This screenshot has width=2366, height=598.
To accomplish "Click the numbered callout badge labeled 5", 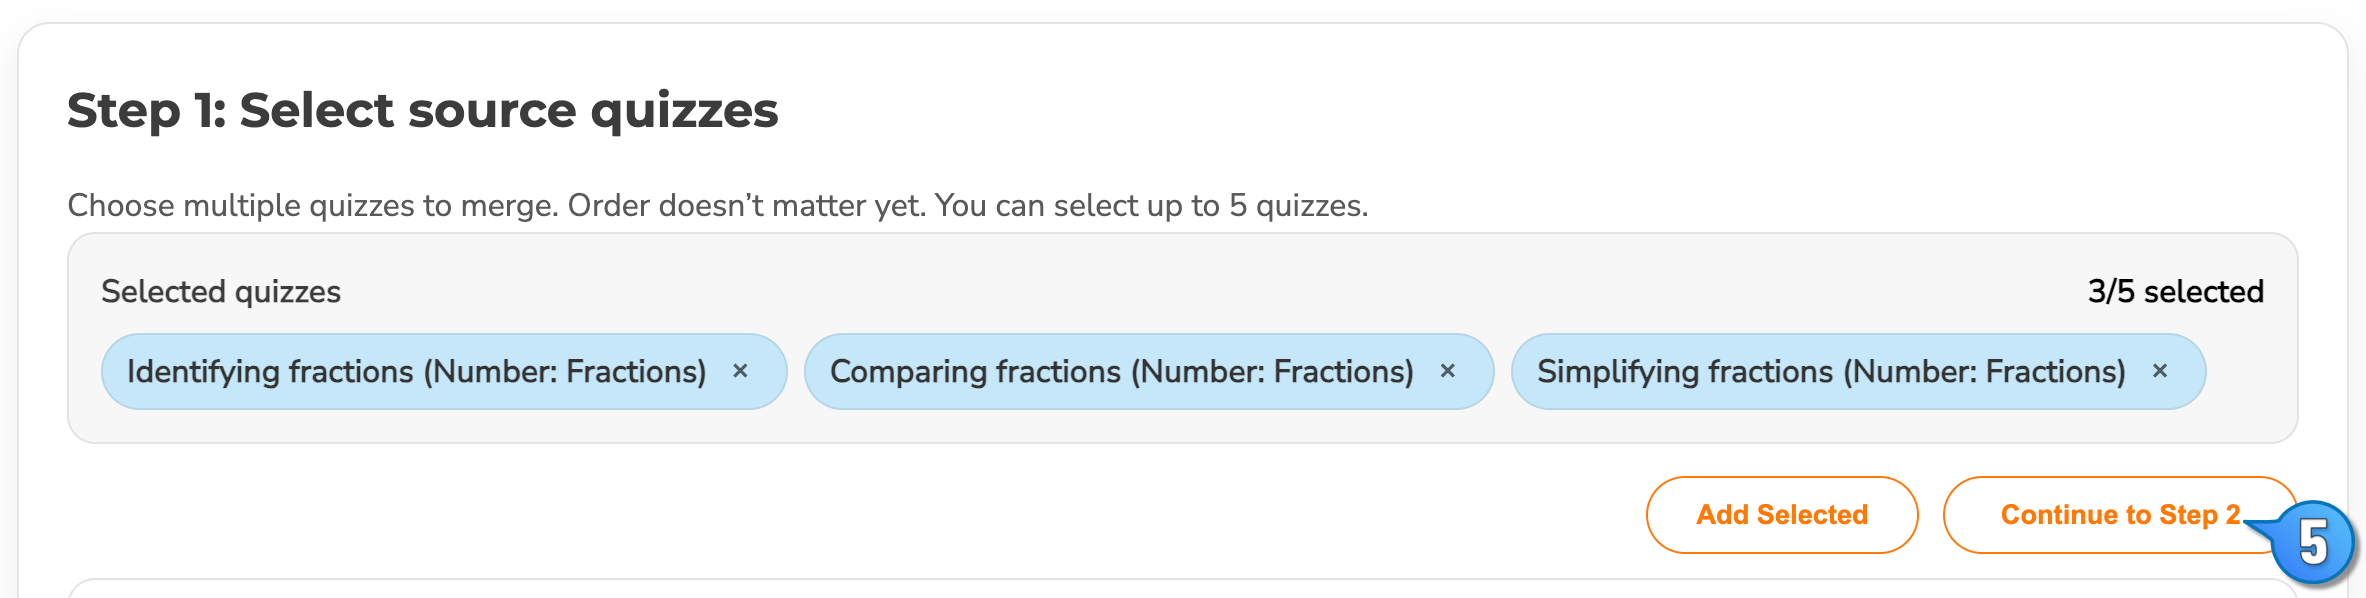I will [2315, 541].
